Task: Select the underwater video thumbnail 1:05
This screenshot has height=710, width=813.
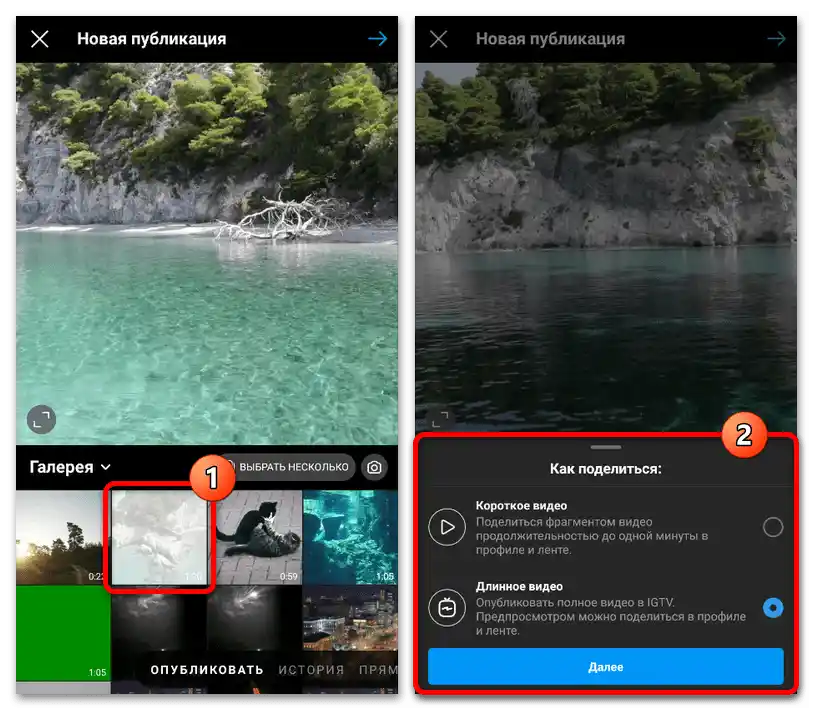Action: point(351,537)
